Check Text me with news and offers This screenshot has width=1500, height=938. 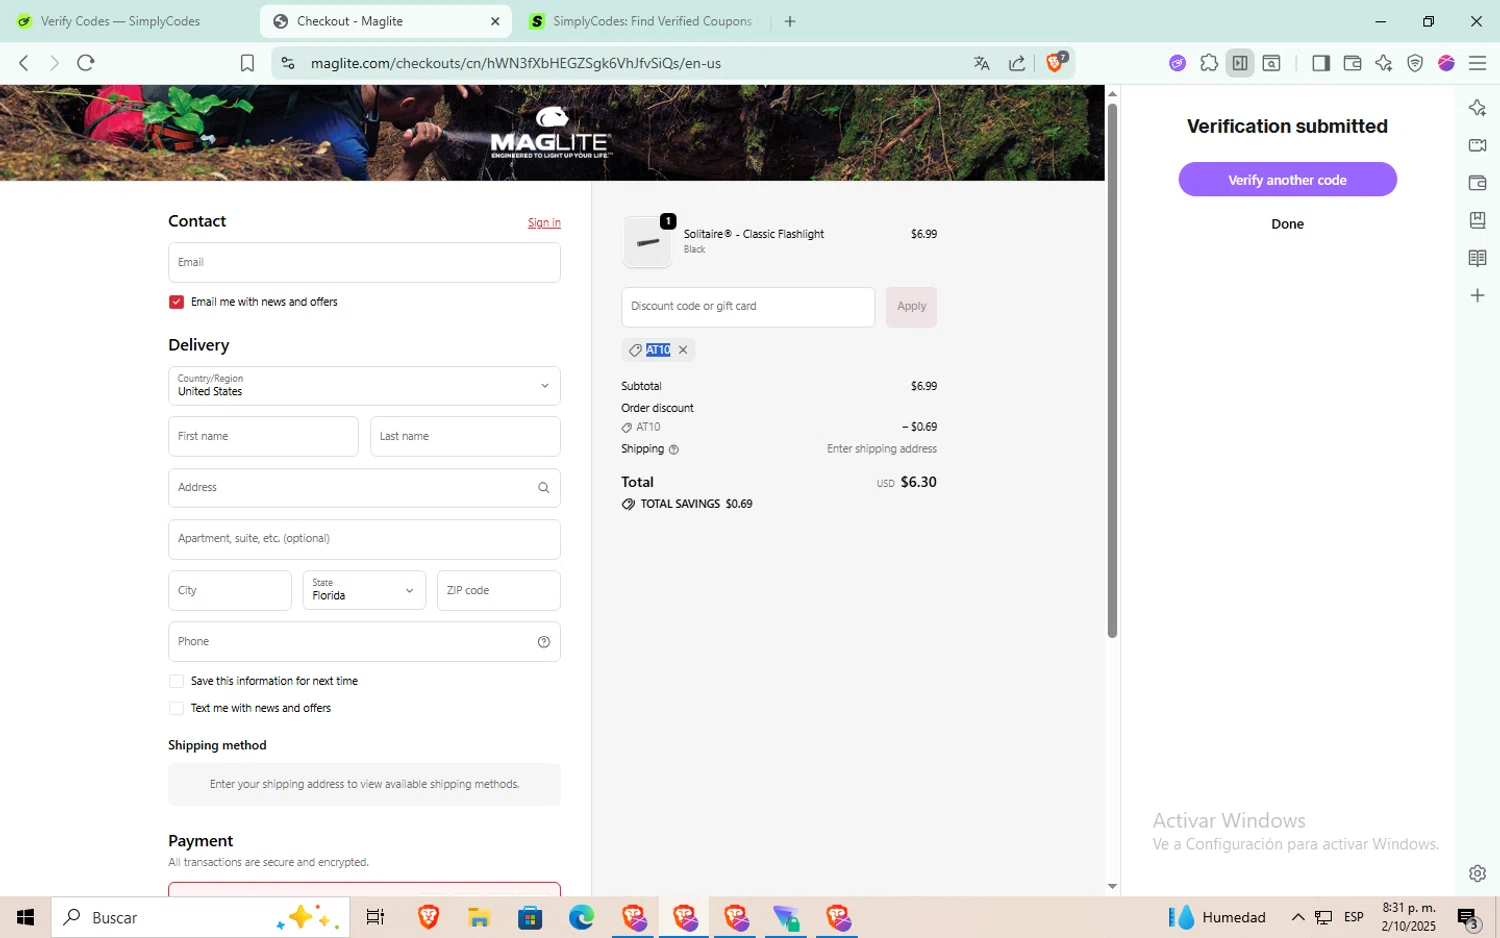[176, 708]
